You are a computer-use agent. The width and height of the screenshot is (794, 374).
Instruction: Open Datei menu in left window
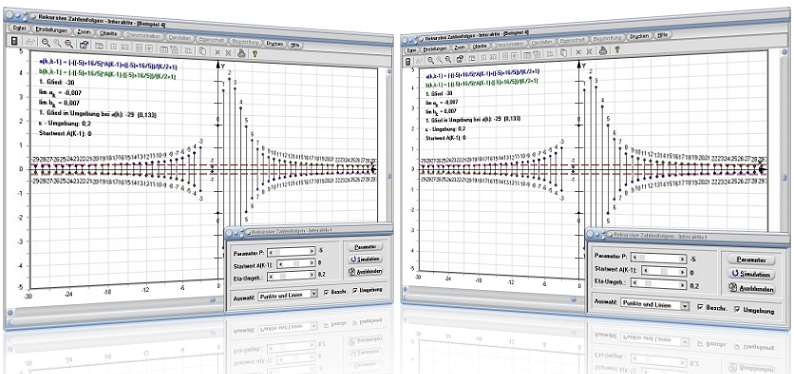coord(19,28)
